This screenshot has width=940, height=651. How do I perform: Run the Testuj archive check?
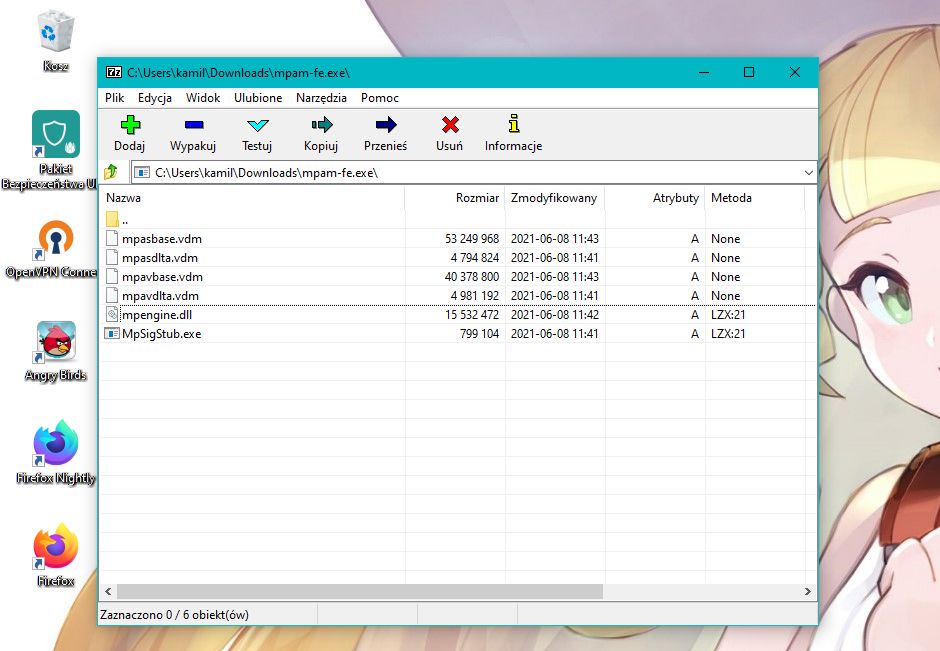(257, 126)
